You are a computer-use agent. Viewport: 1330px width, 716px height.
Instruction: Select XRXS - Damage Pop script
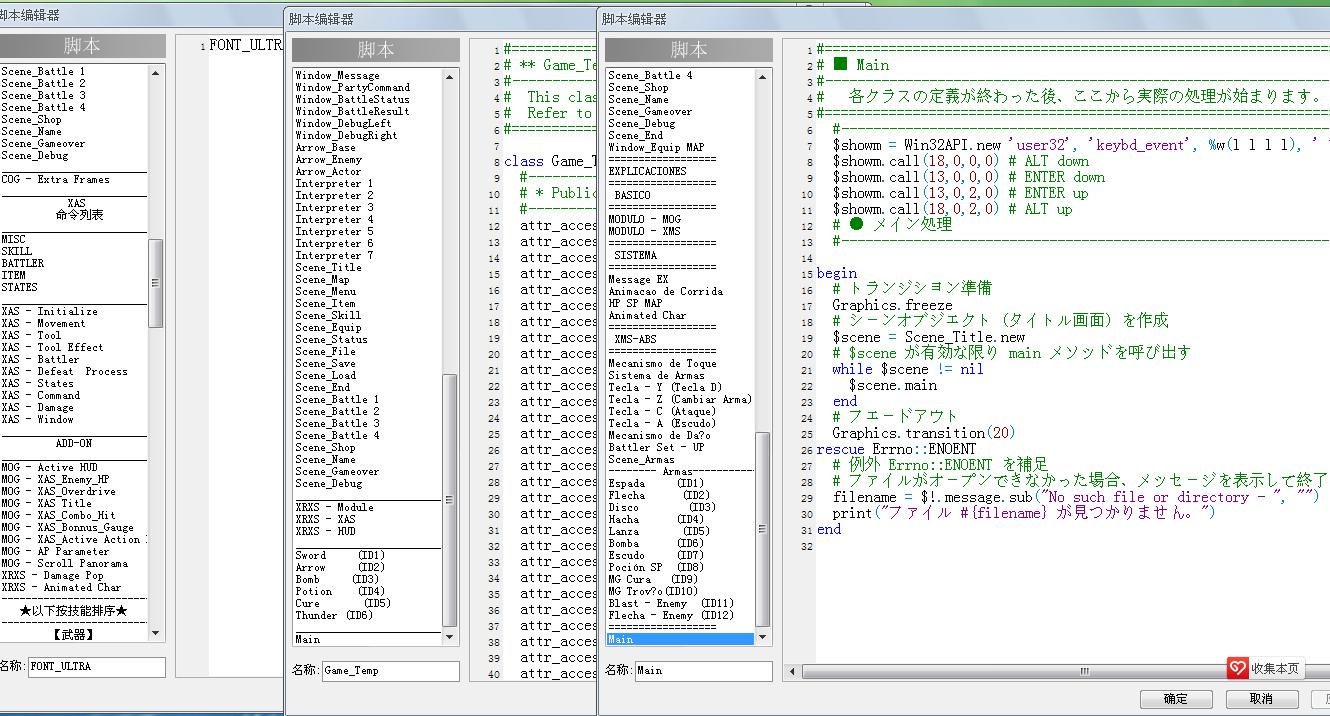coord(52,575)
